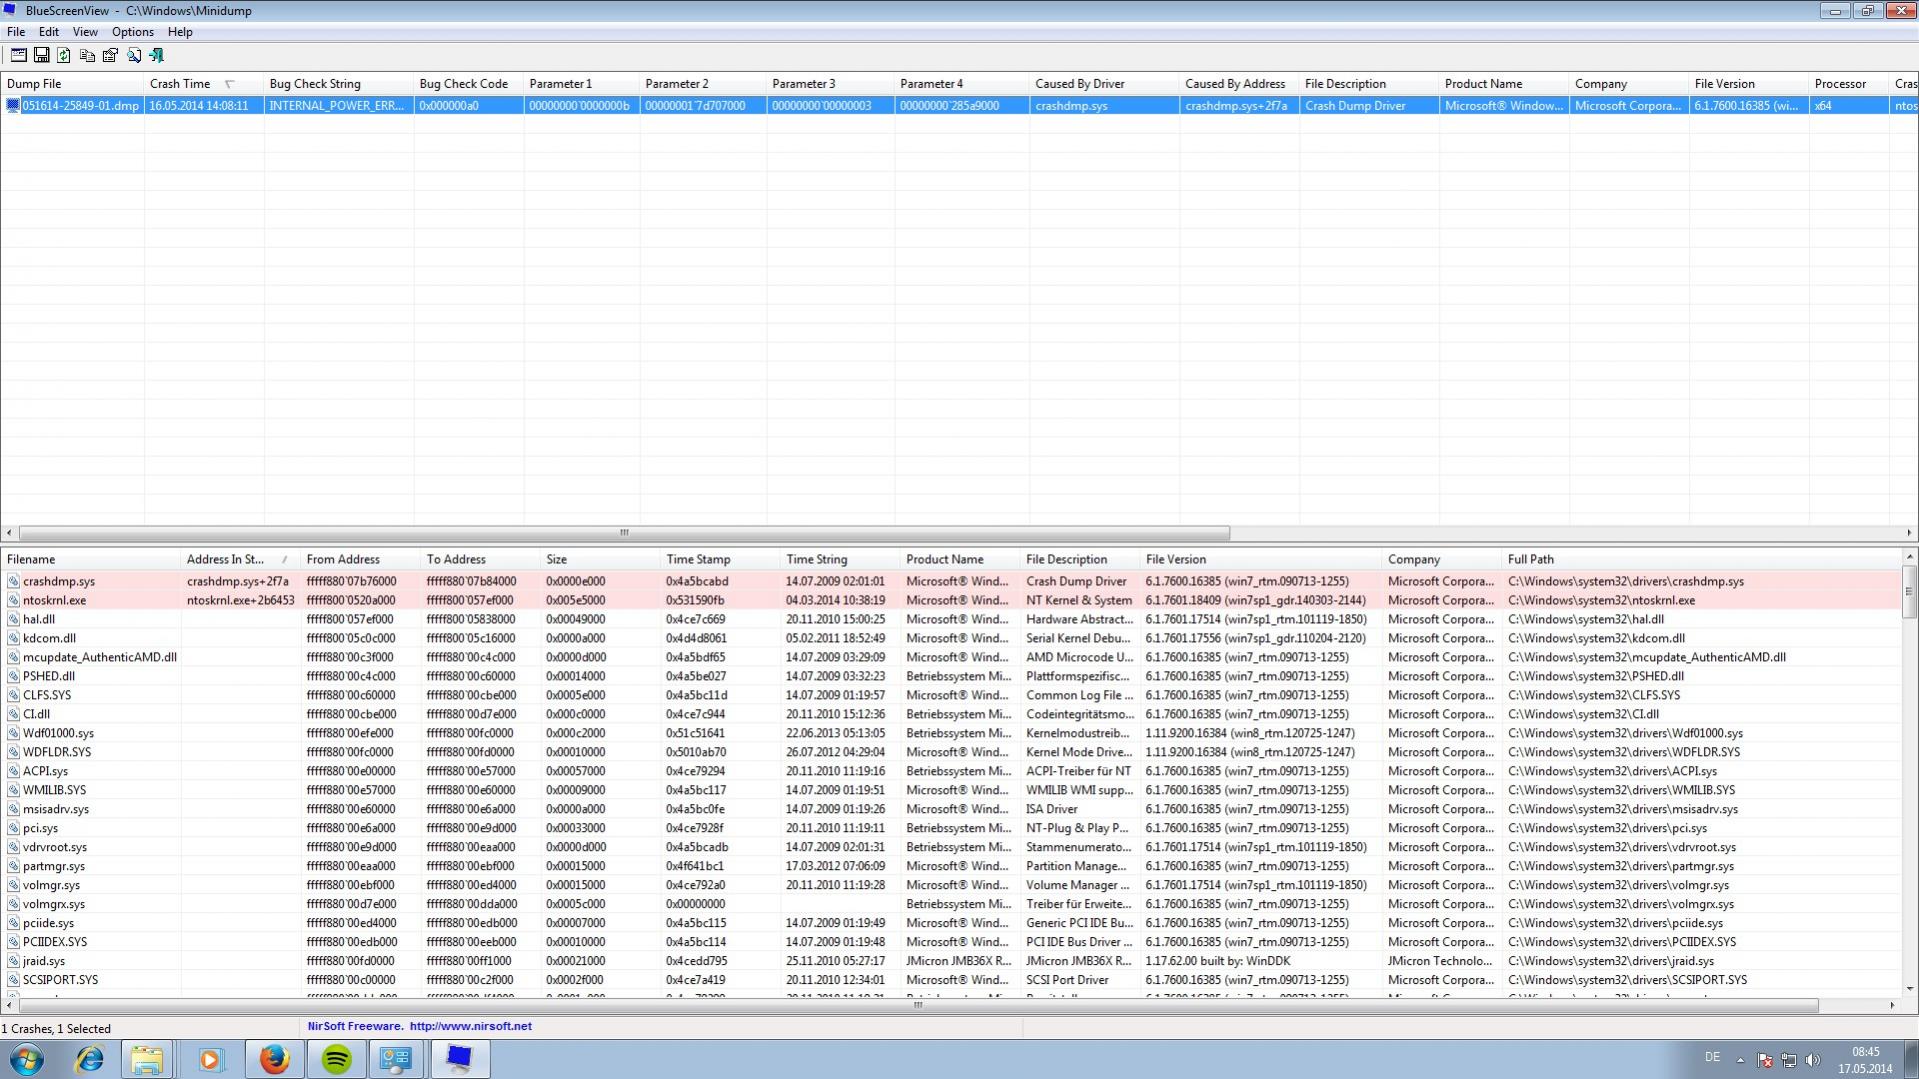This screenshot has height=1079, width=1919.
Task: Click JMicron Technolo... company cell
Action: click(x=1441, y=961)
